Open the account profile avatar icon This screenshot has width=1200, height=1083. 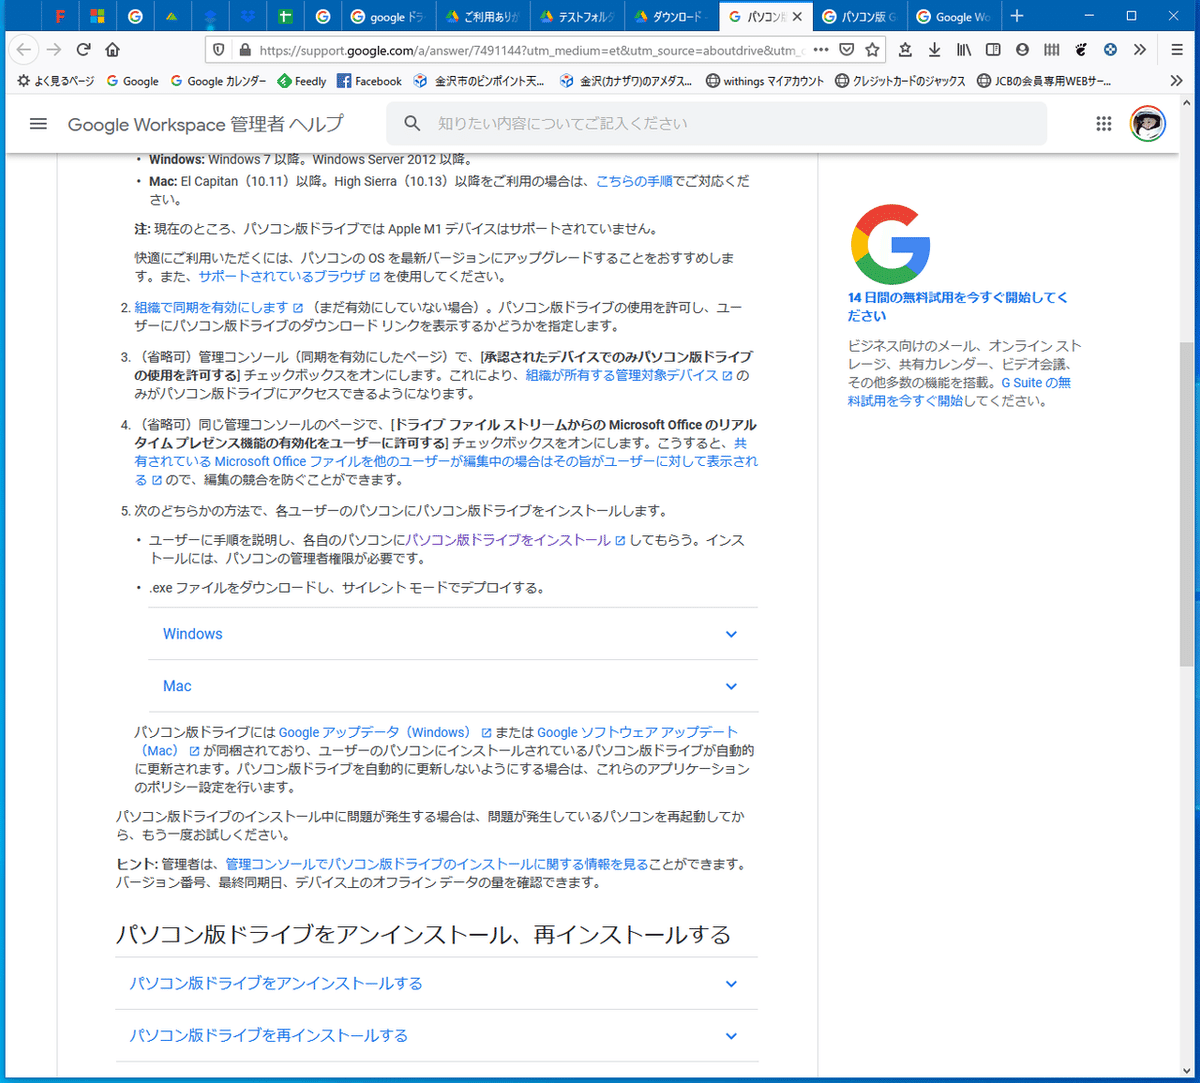1147,123
